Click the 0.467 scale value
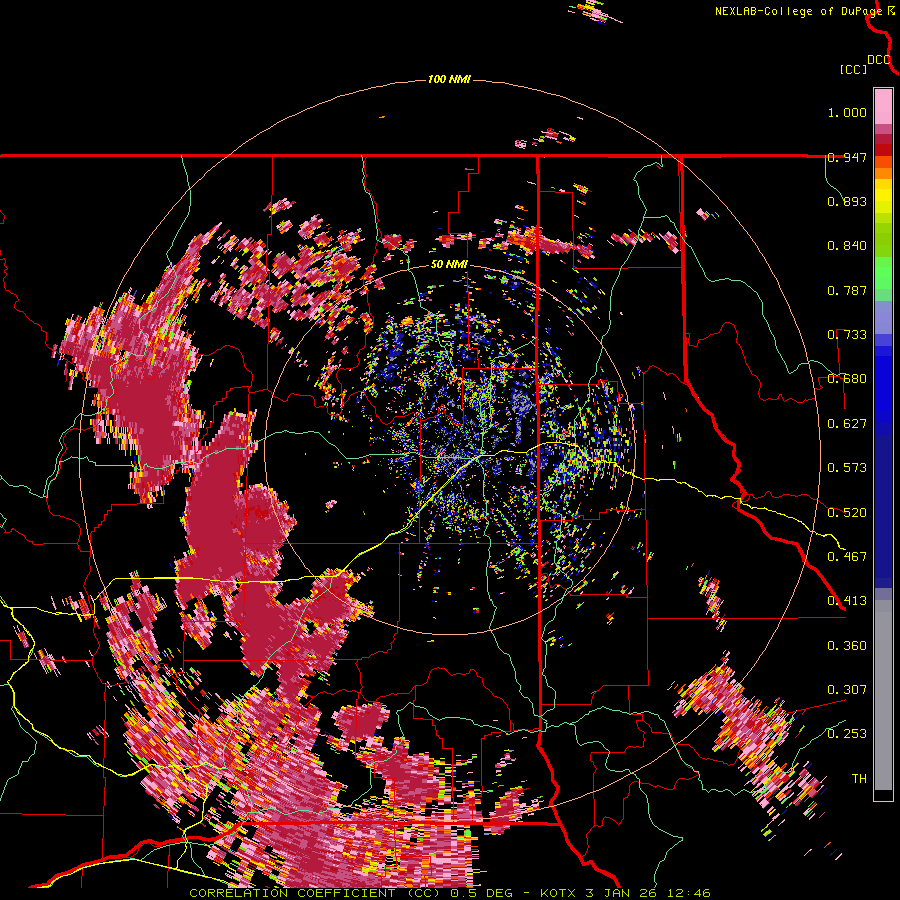900x900 pixels. click(x=847, y=557)
